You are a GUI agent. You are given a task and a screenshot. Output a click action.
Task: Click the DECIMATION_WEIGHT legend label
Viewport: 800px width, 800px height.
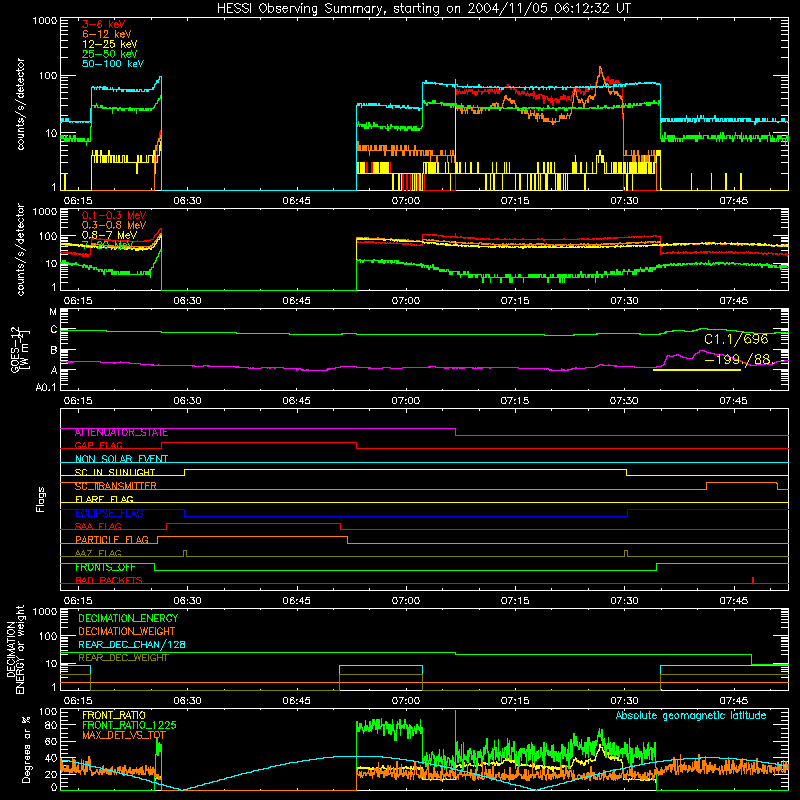point(127,631)
